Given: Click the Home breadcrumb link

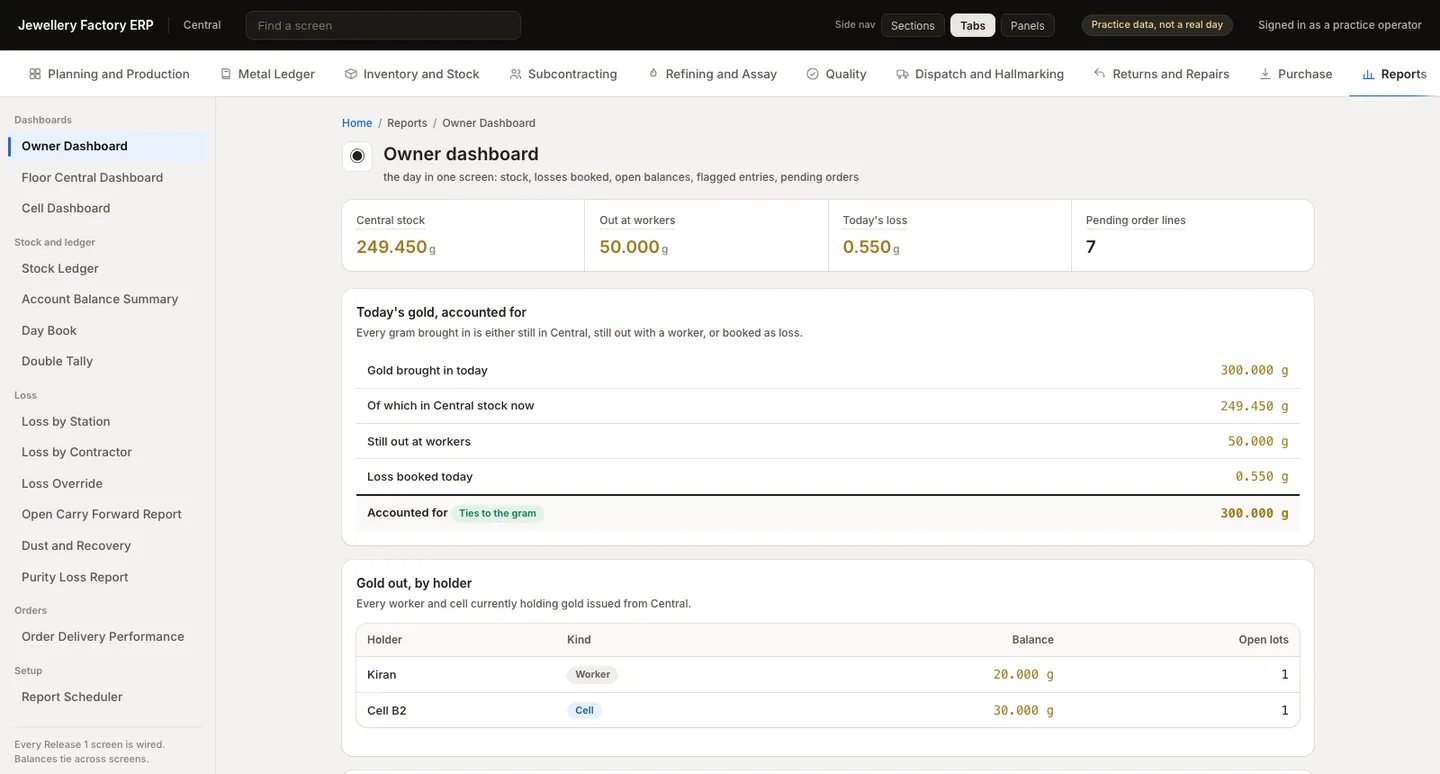Looking at the screenshot, I should [357, 123].
